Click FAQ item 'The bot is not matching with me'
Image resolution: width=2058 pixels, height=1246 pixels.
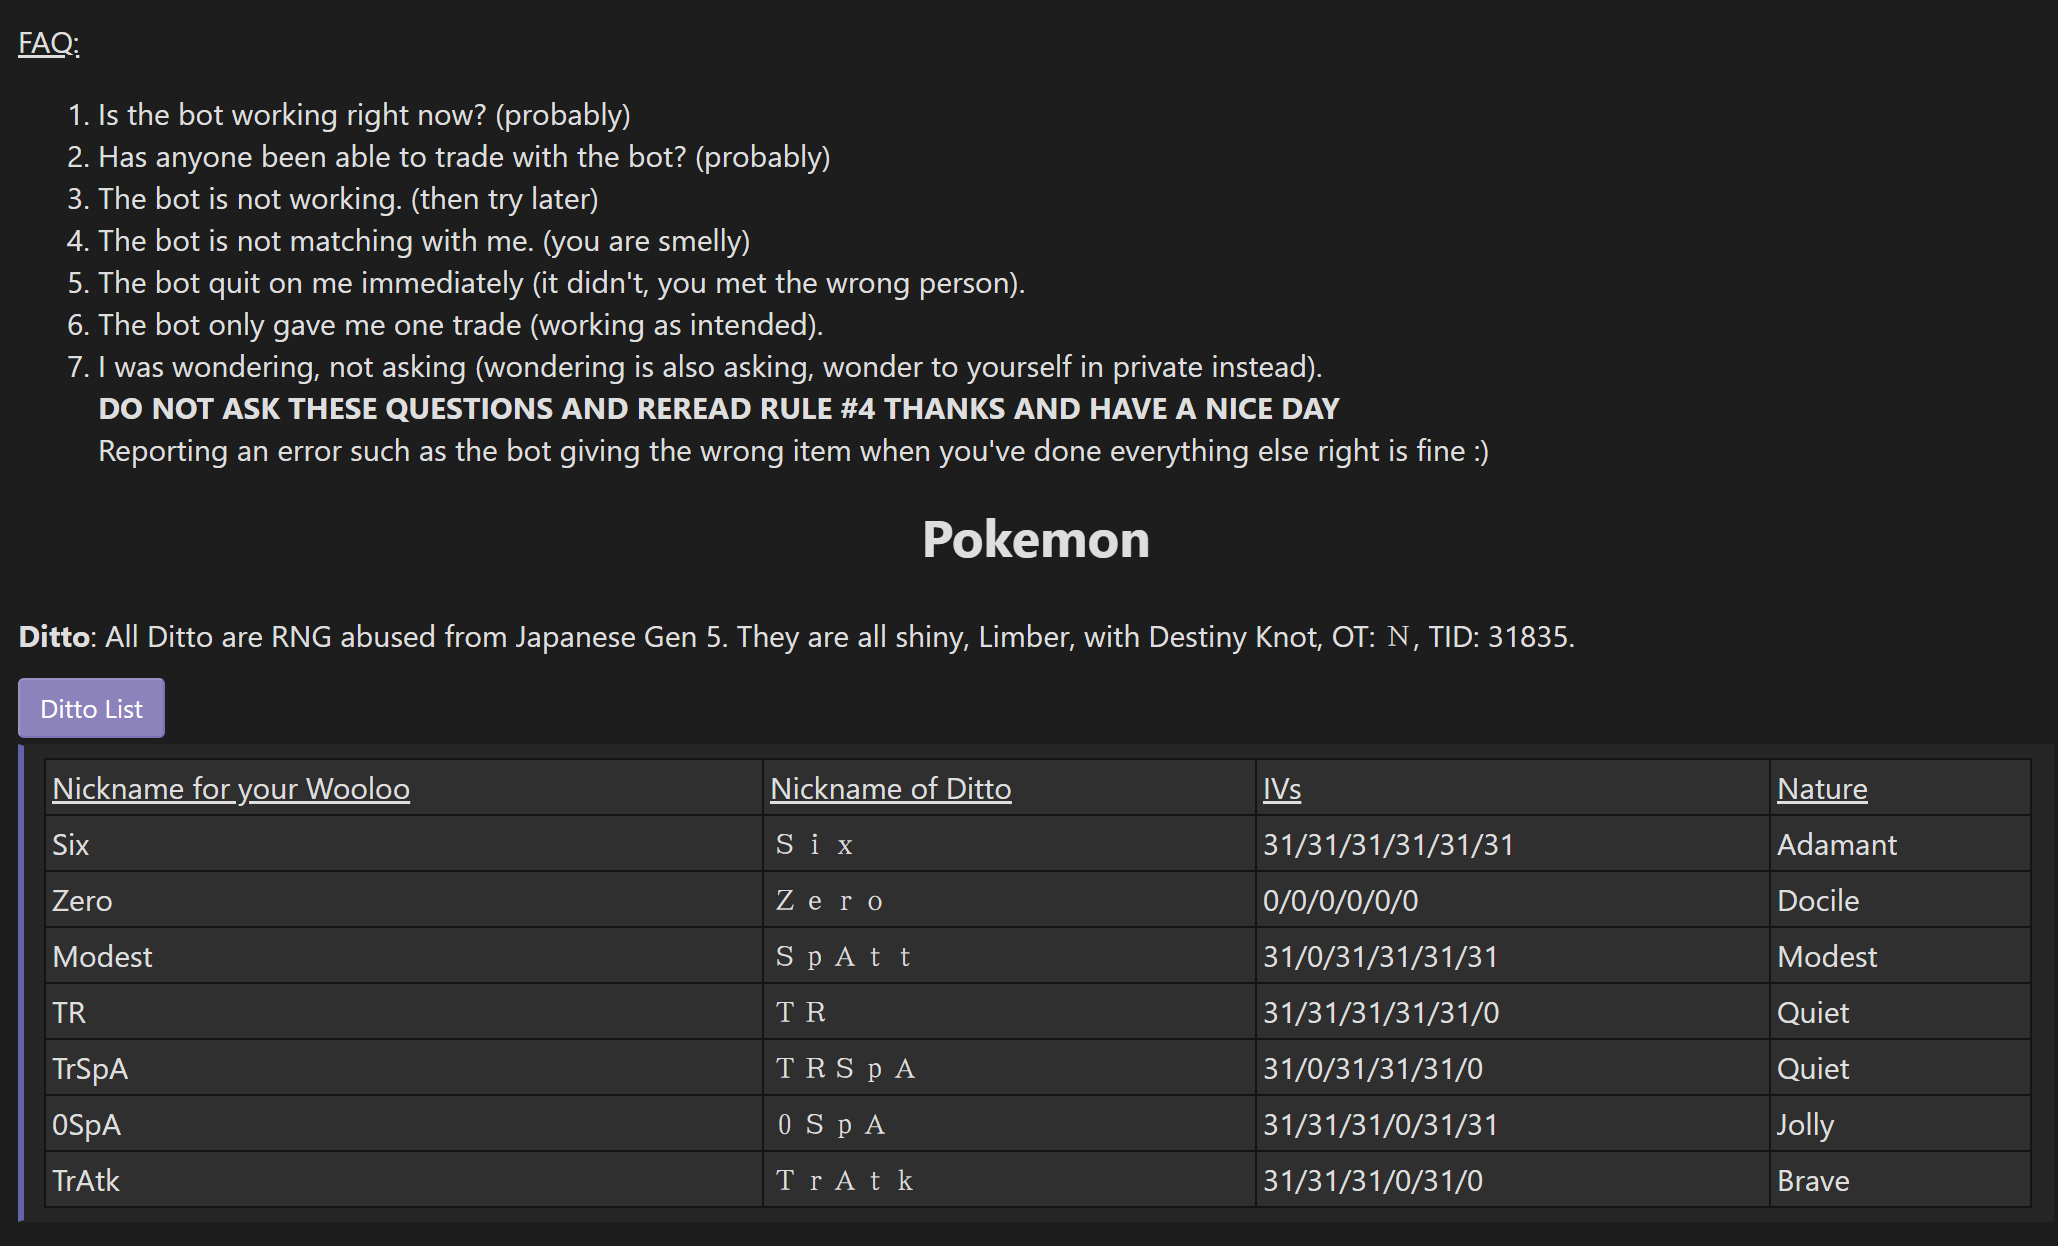click(424, 241)
